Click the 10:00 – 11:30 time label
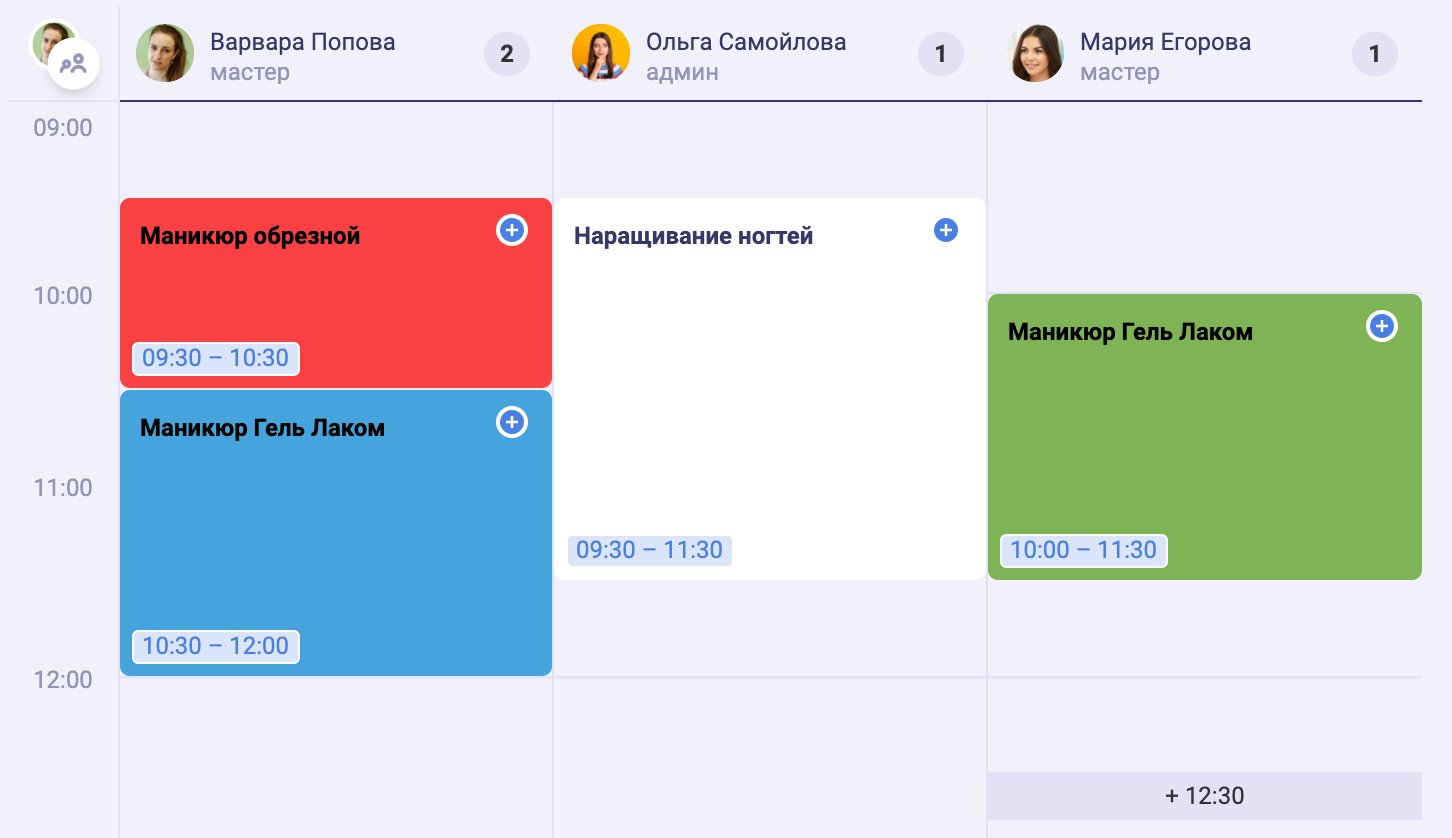 pos(1084,550)
